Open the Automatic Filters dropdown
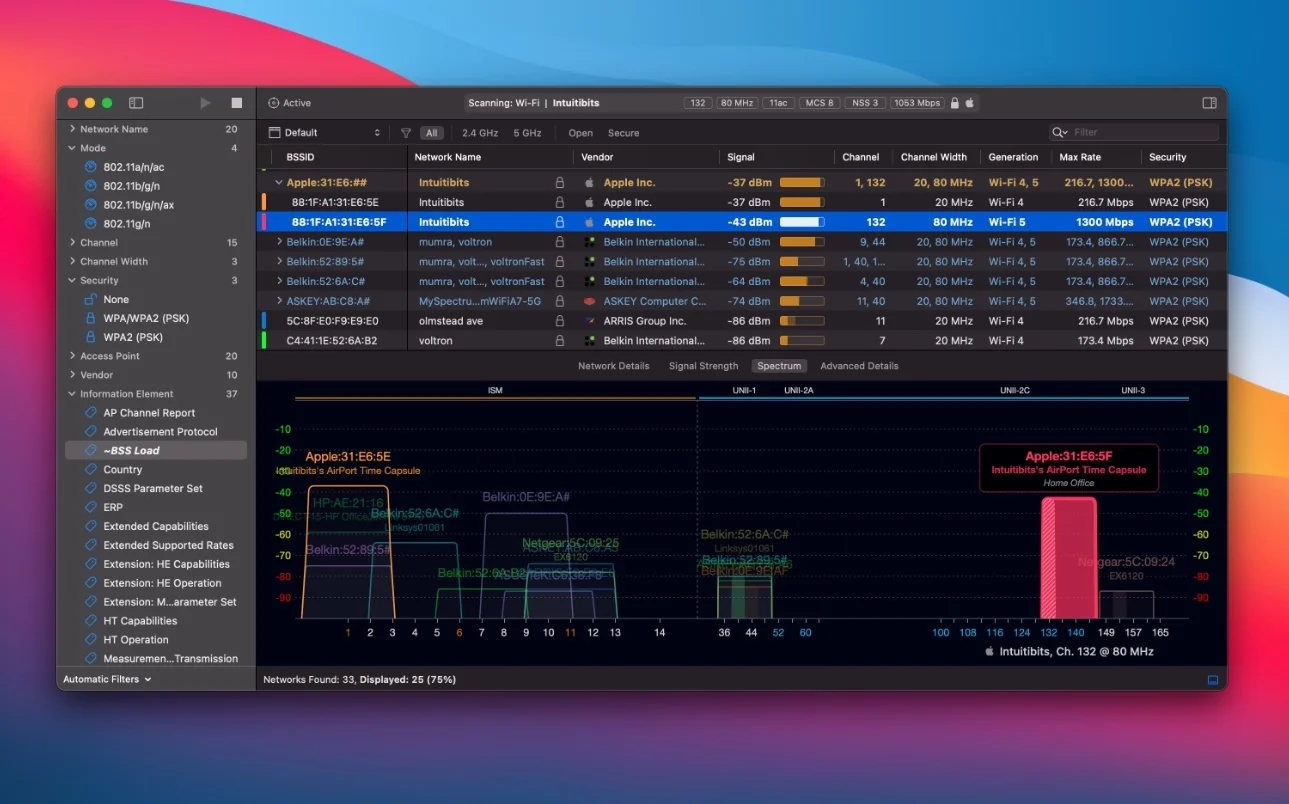 point(107,680)
